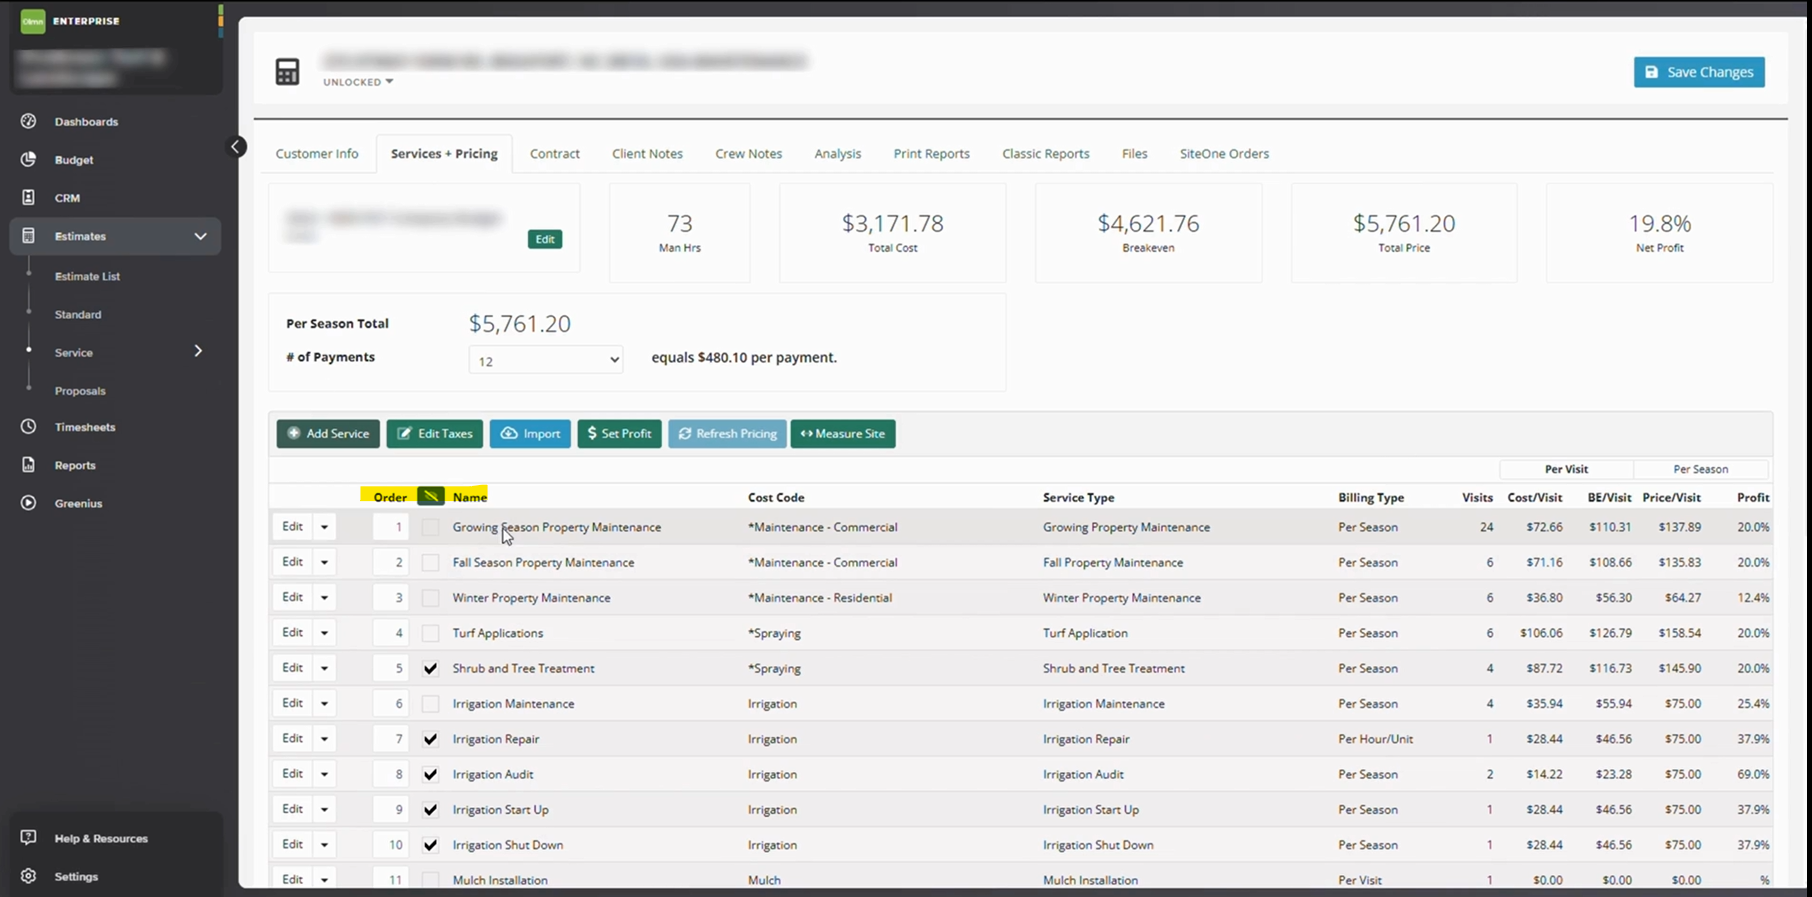Open the SiteOne Orders tab
Image resolution: width=1812 pixels, height=897 pixels.
pyautogui.click(x=1224, y=153)
